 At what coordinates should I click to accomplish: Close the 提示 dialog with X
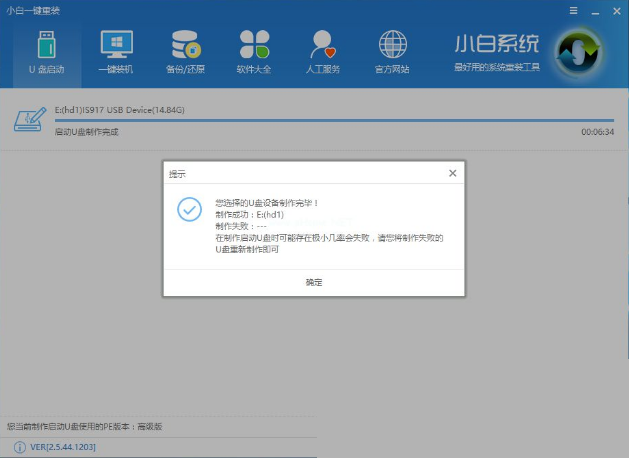pyautogui.click(x=452, y=173)
